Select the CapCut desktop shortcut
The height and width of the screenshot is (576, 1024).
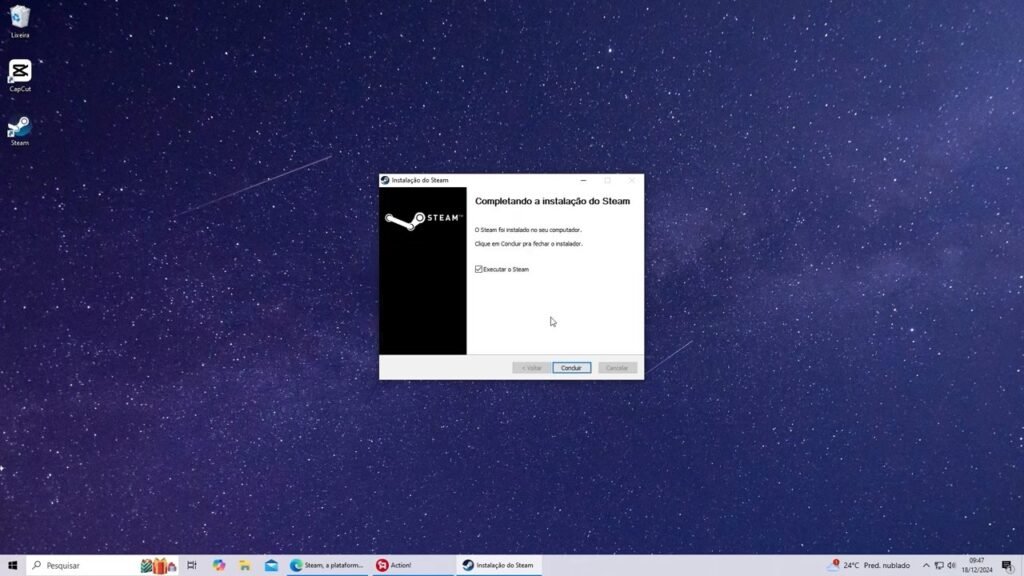(20, 76)
